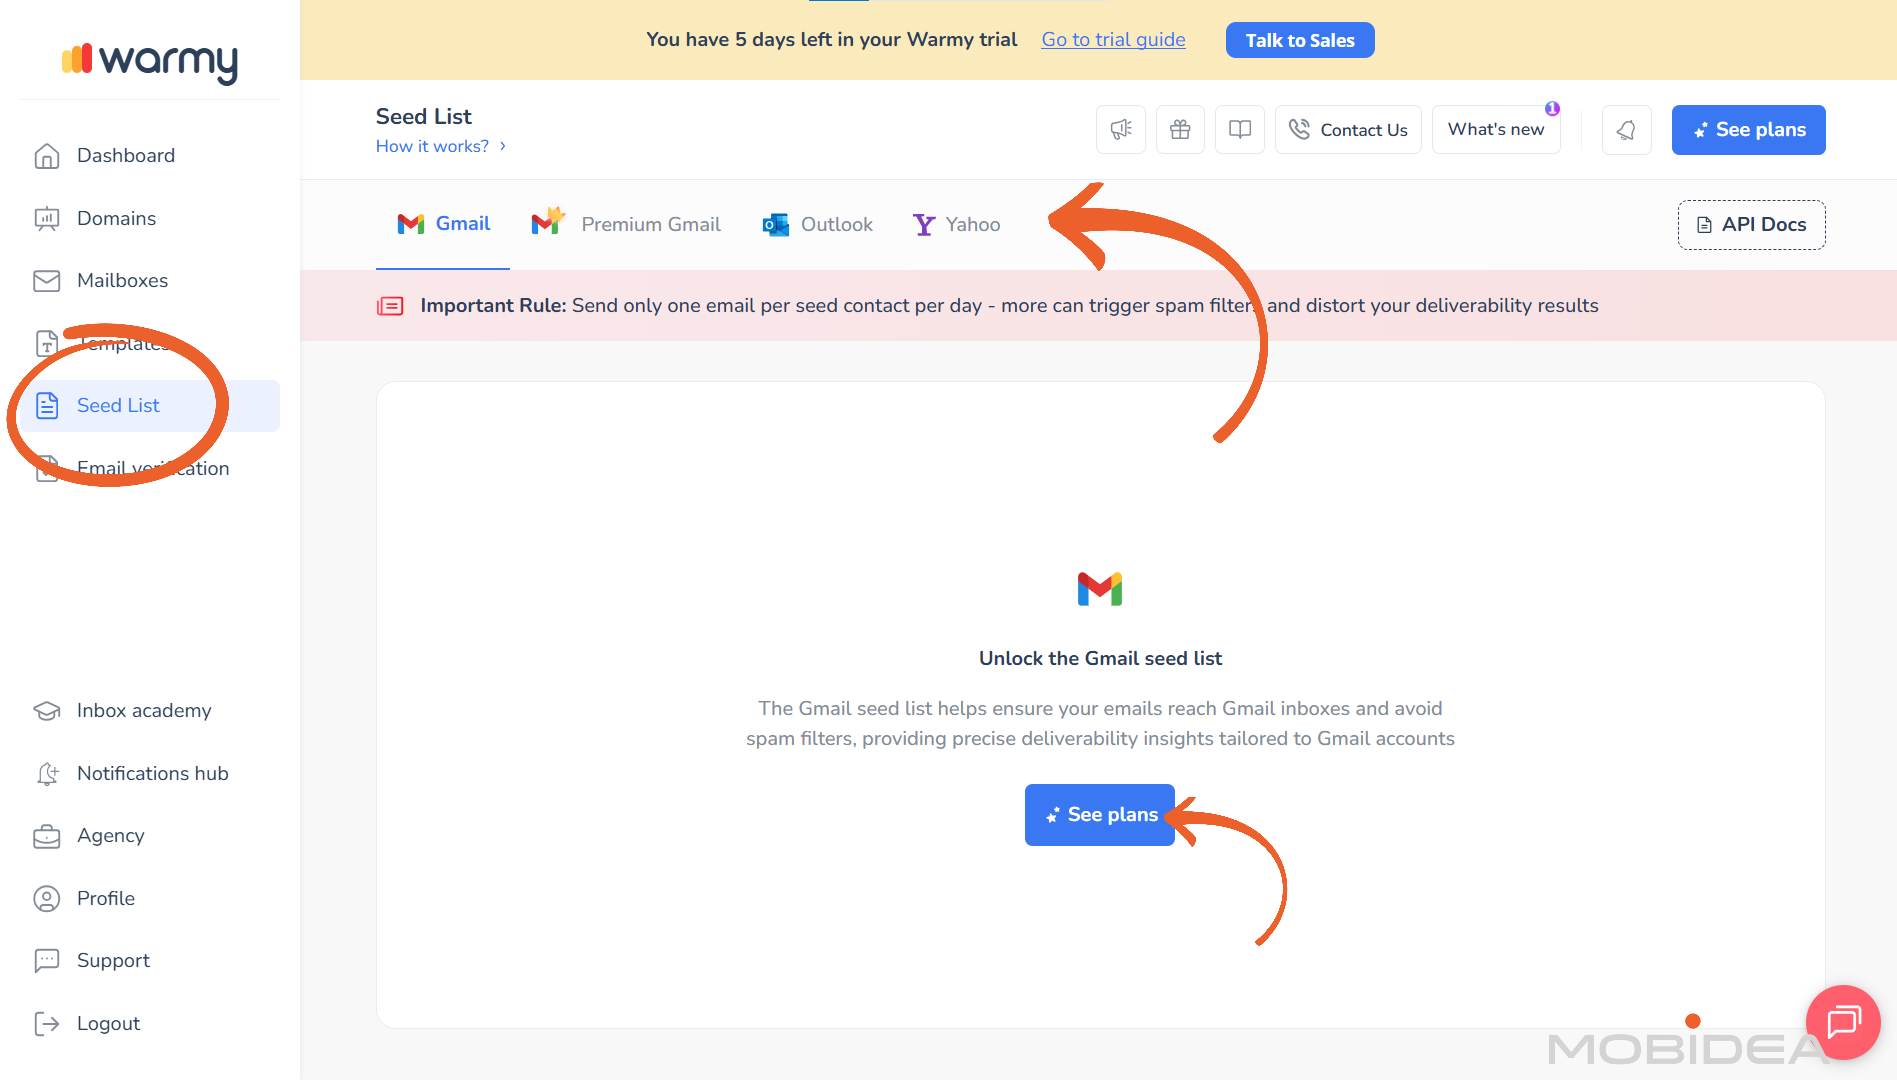Go to Domains in sidebar
This screenshot has width=1897, height=1080.
[116, 218]
